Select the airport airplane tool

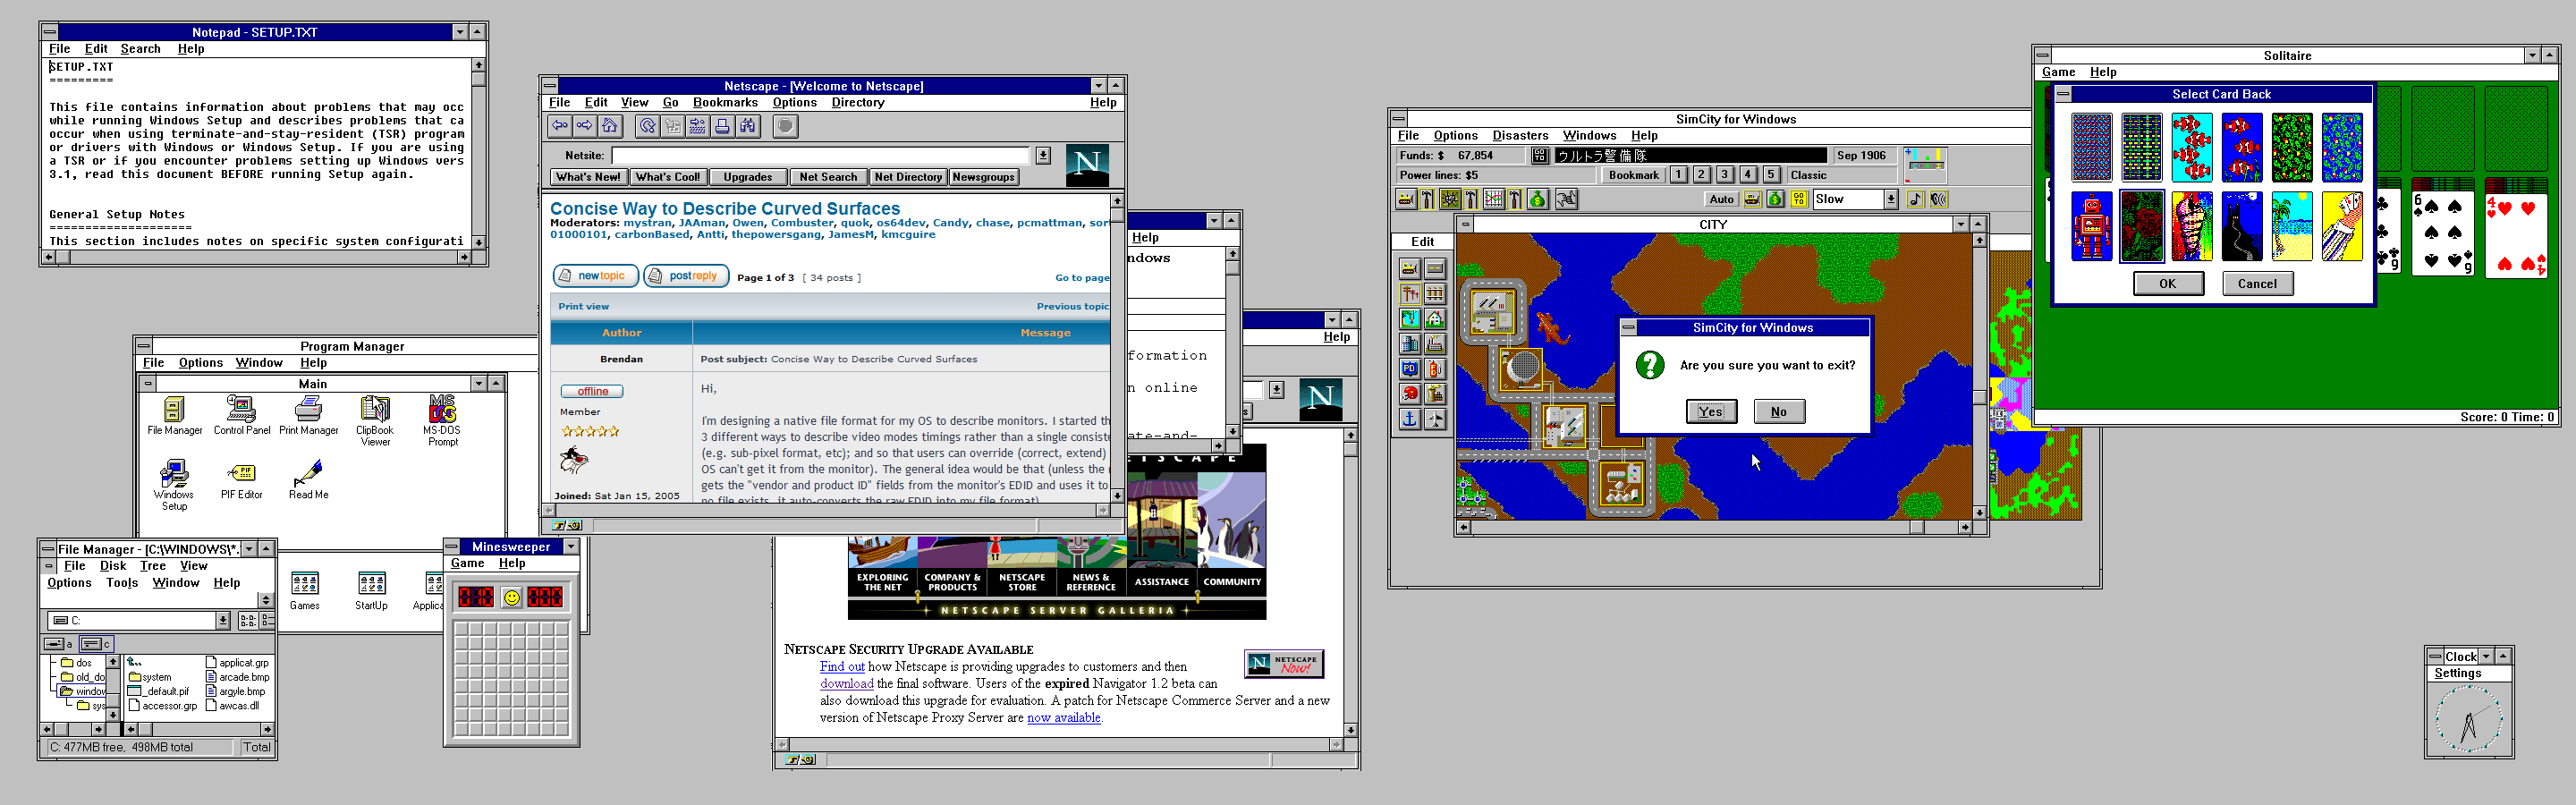[x=1435, y=419]
